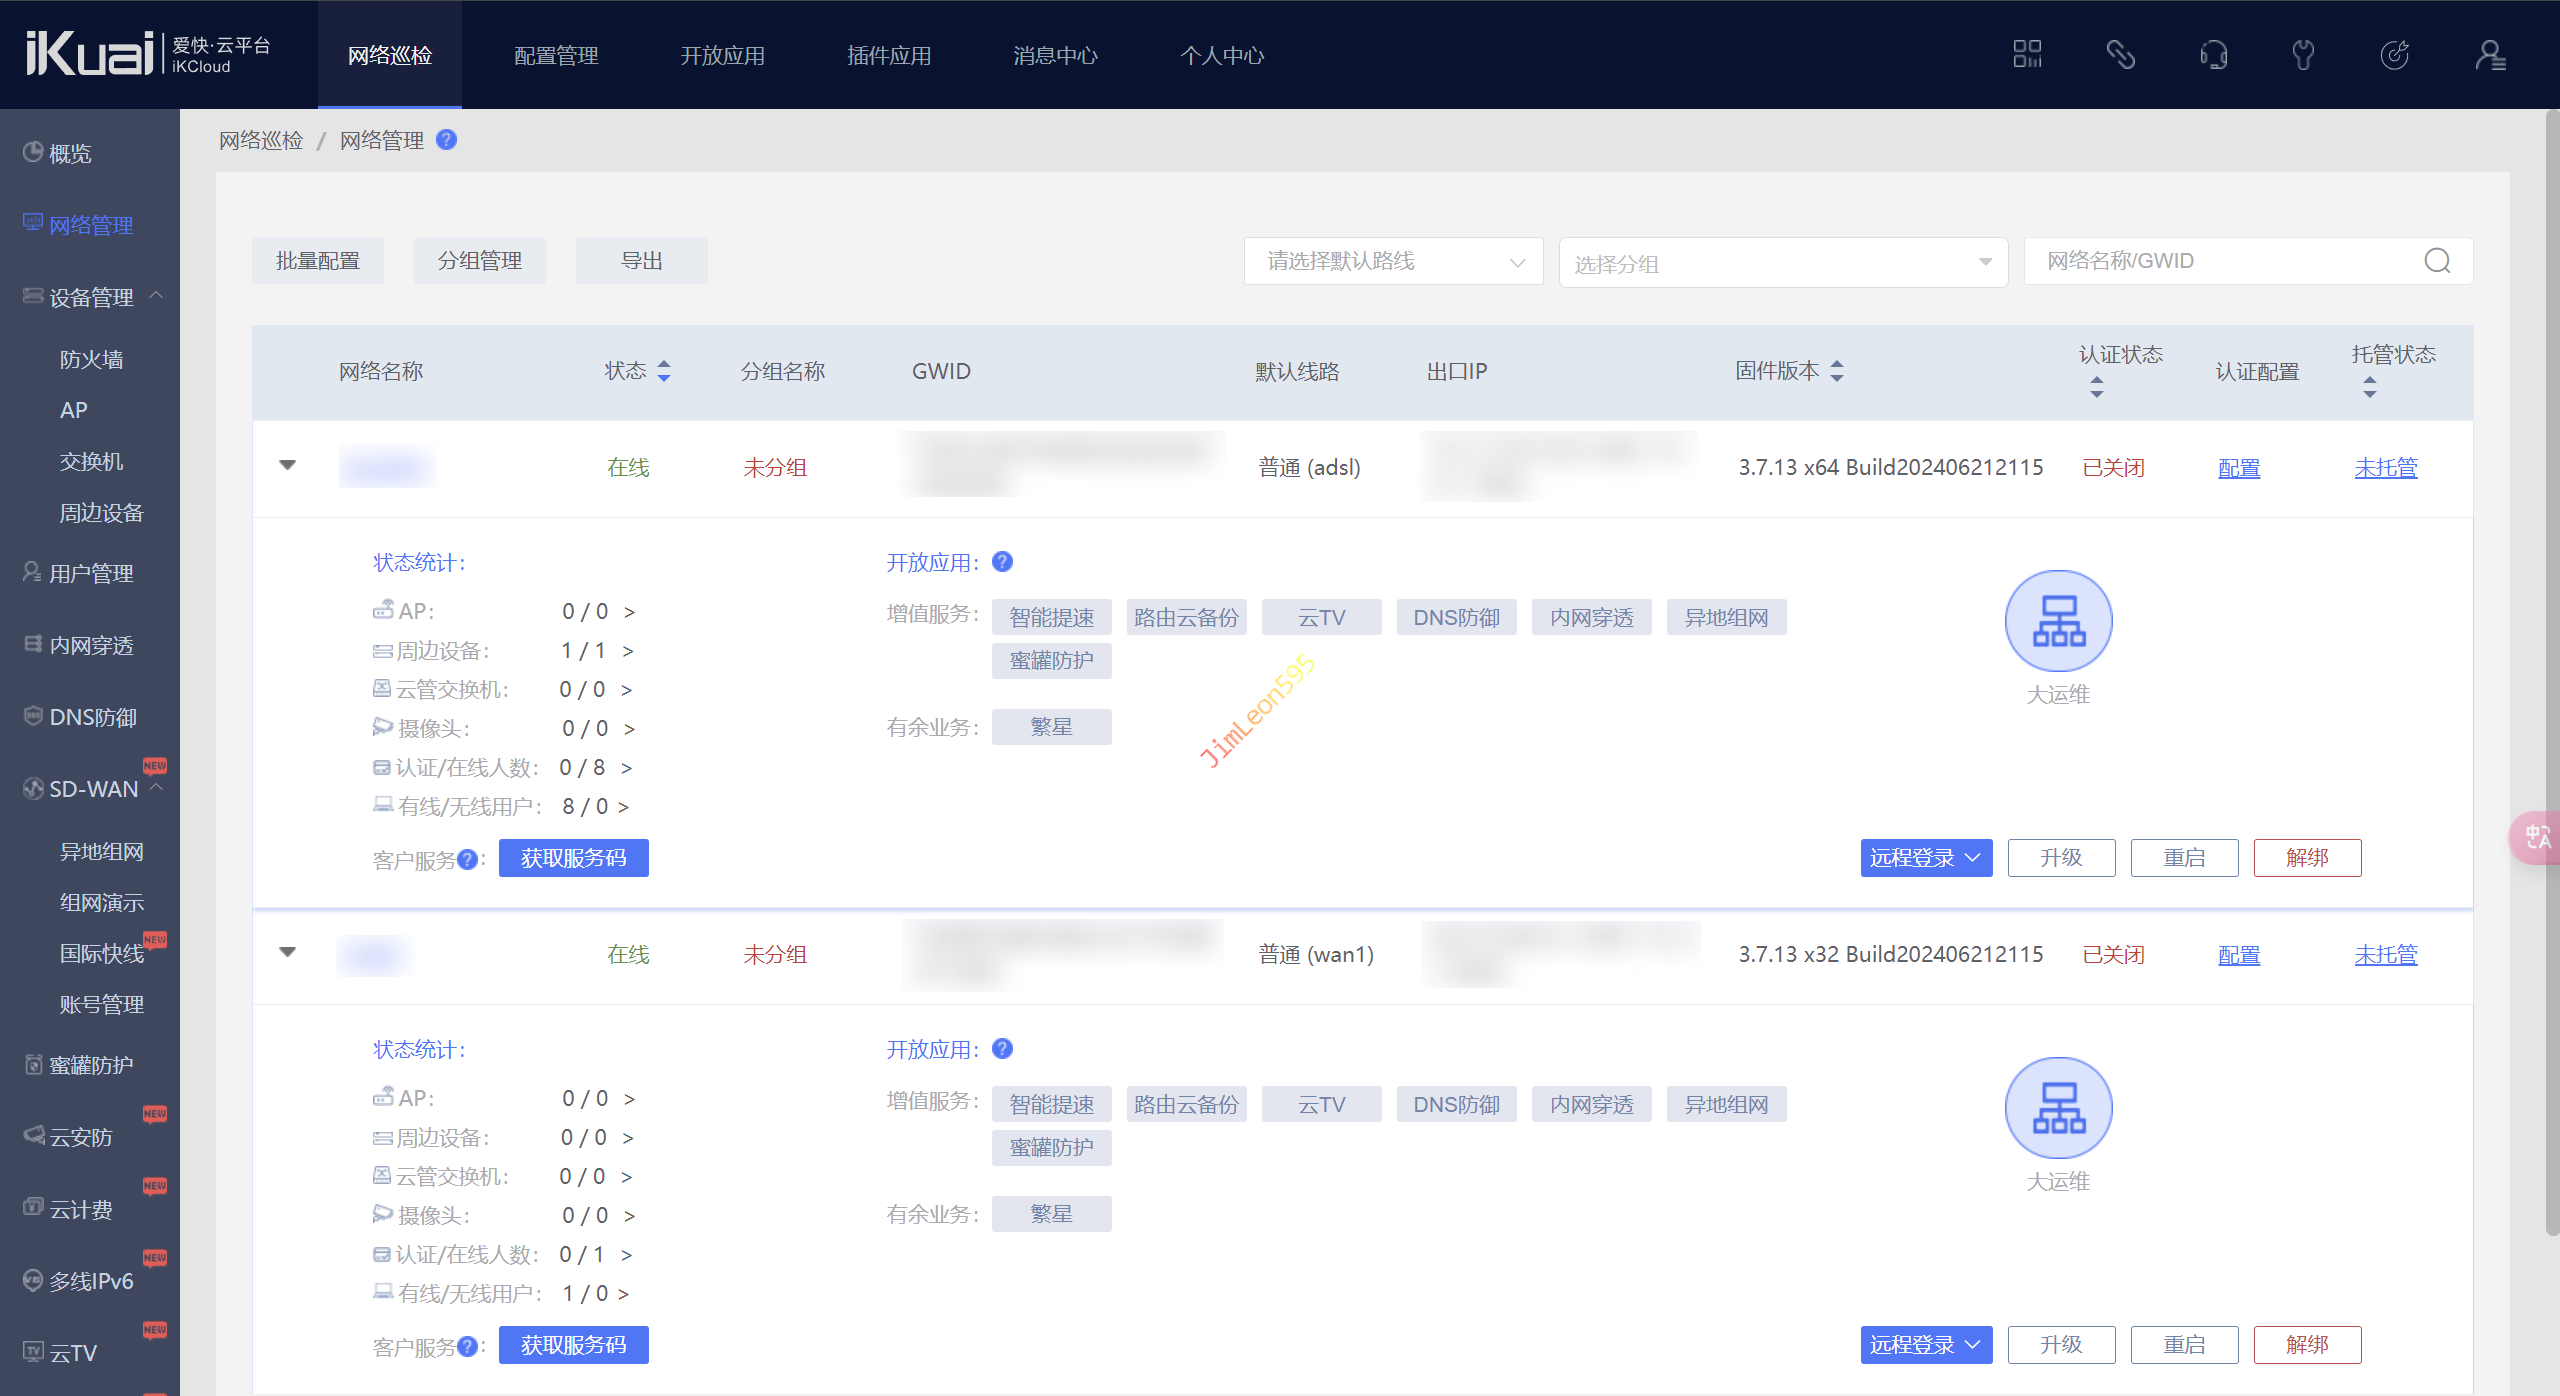
Task: Click the customer service headset icon
Action: click(x=2213, y=54)
